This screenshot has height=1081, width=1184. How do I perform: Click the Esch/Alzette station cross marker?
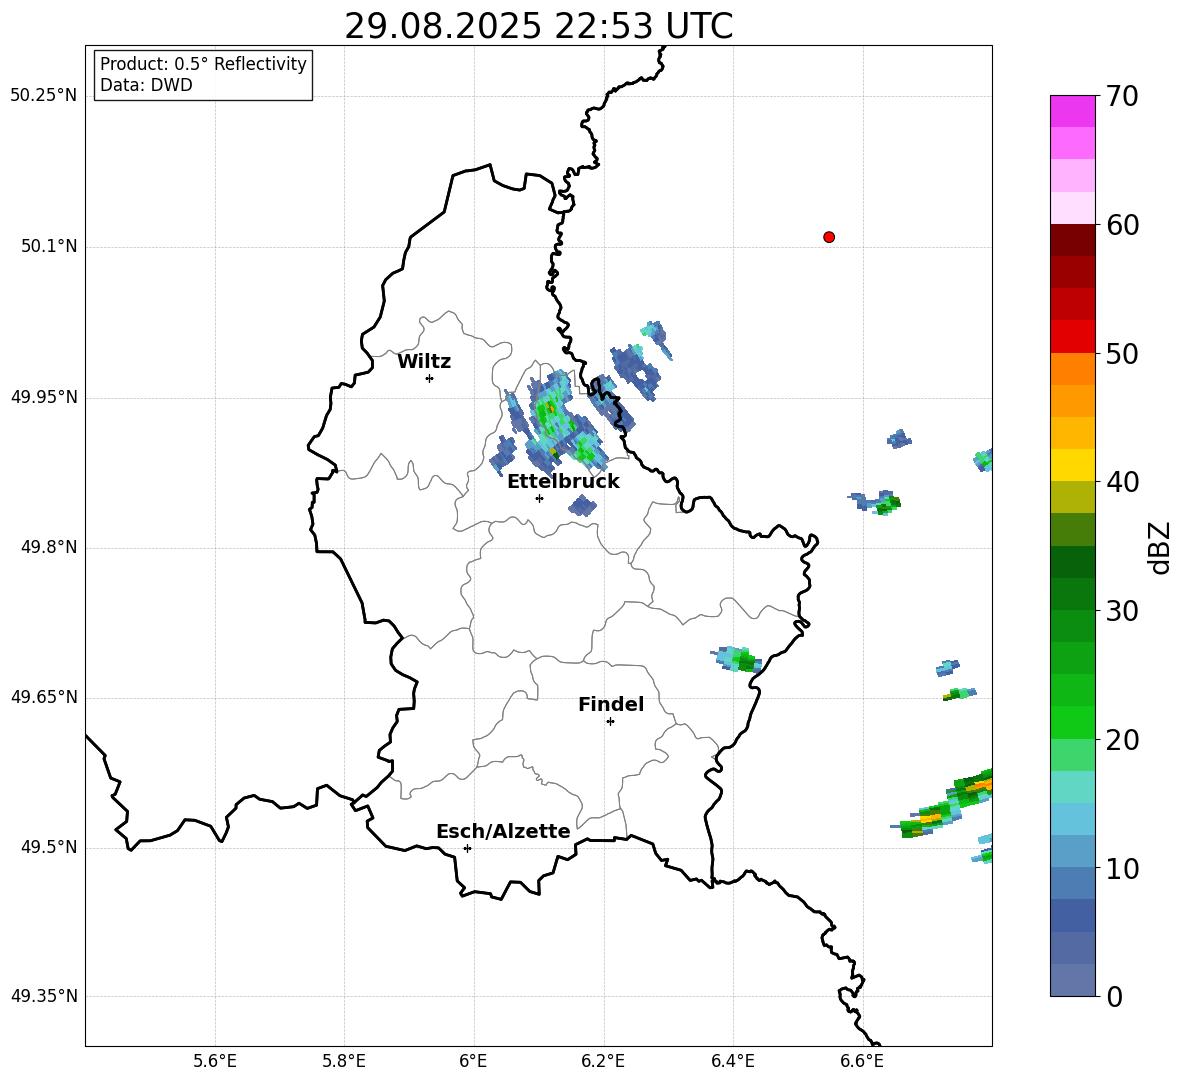click(467, 848)
